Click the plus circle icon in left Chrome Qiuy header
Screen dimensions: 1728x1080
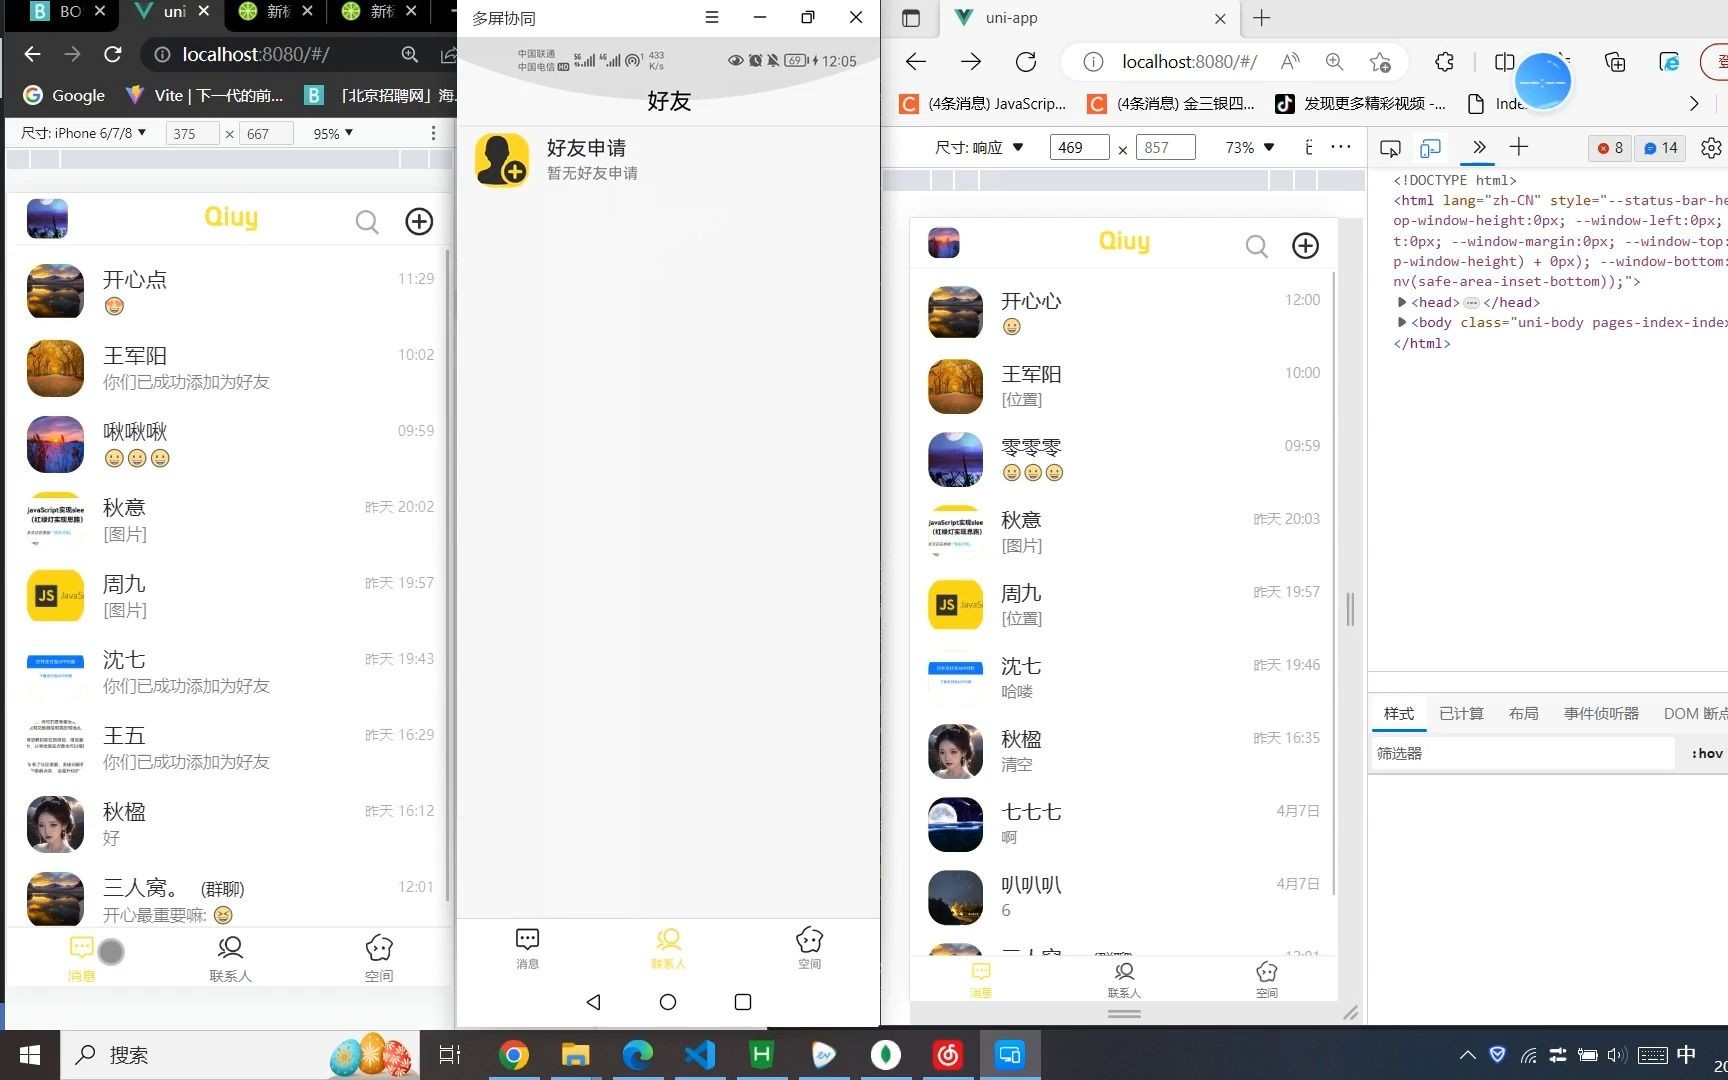pos(419,221)
